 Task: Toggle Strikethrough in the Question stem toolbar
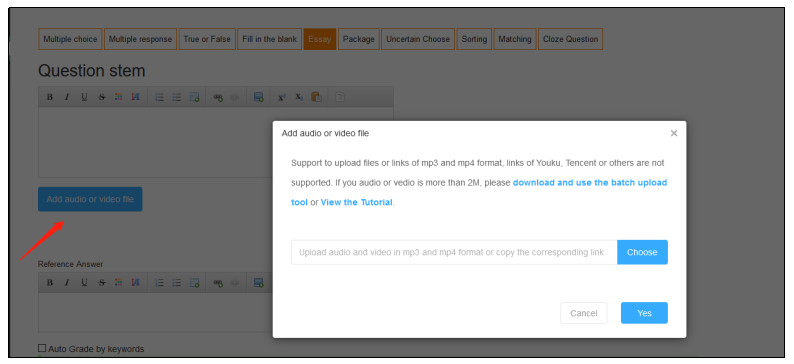click(101, 97)
